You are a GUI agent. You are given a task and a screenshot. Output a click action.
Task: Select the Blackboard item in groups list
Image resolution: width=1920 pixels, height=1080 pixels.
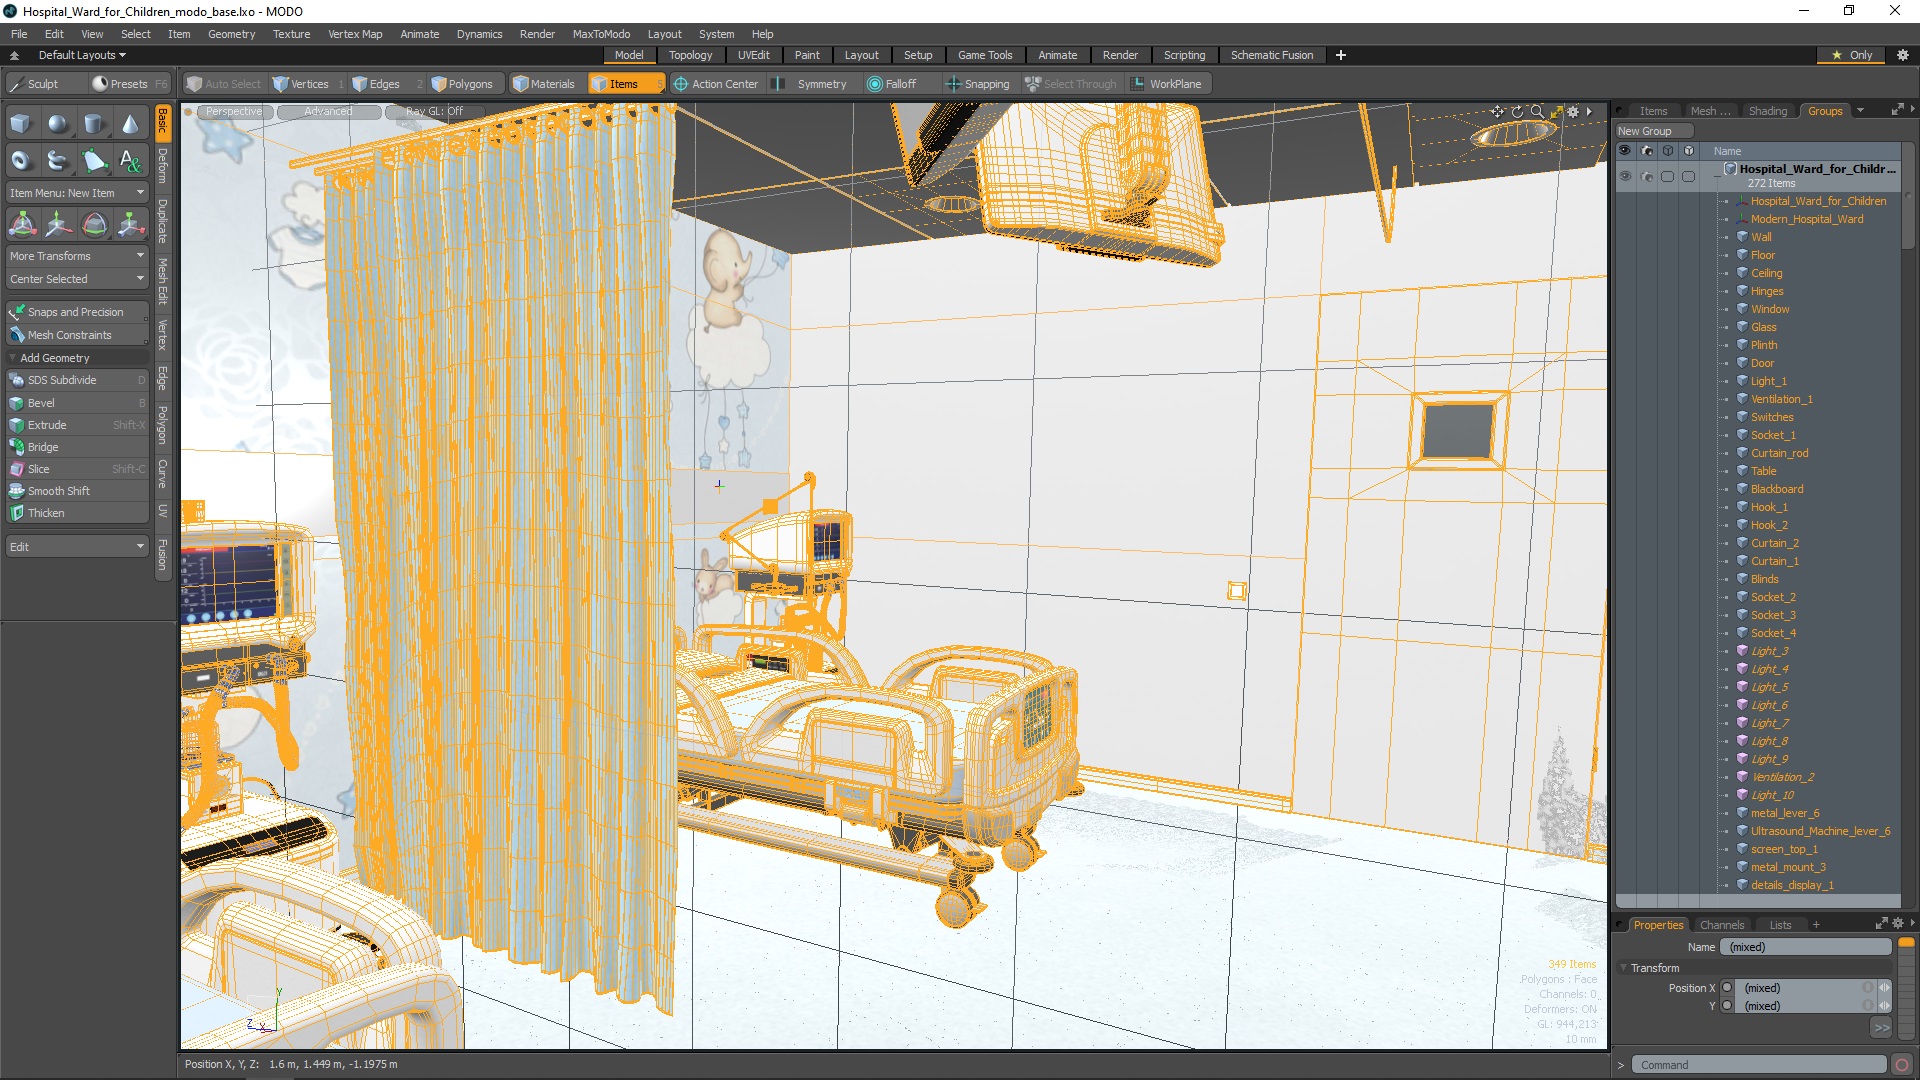tap(1777, 489)
